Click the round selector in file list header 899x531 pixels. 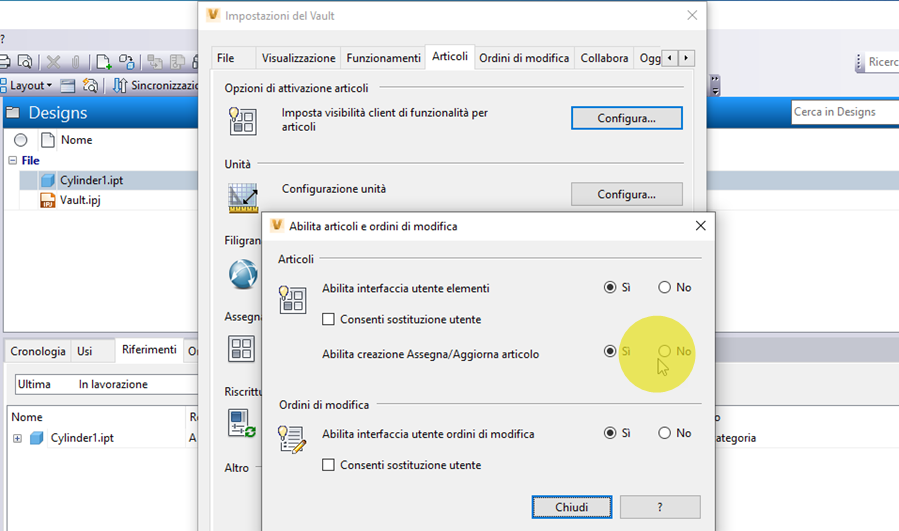(x=21, y=140)
